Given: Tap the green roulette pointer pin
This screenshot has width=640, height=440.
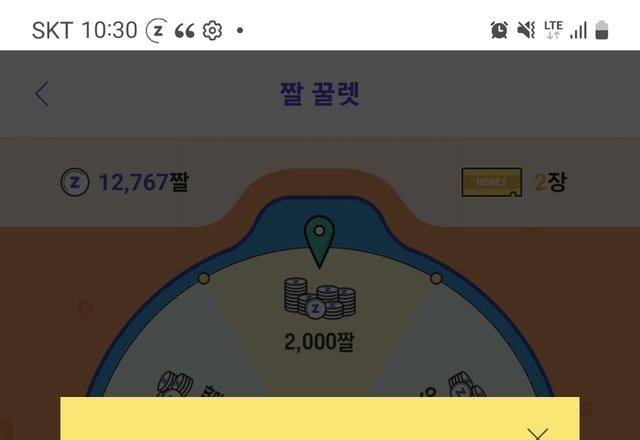Looking at the screenshot, I should coord(319,242).
